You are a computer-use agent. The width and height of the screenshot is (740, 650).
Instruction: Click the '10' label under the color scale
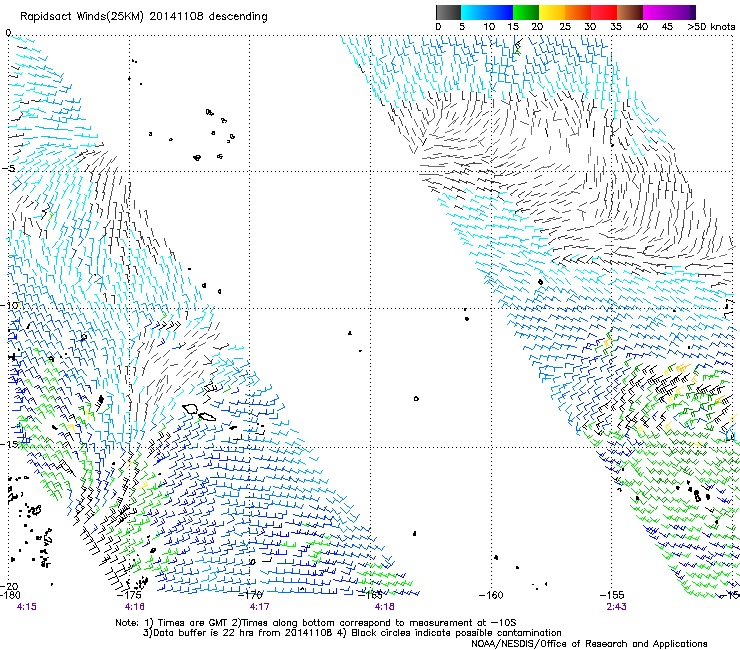point(489,27)
